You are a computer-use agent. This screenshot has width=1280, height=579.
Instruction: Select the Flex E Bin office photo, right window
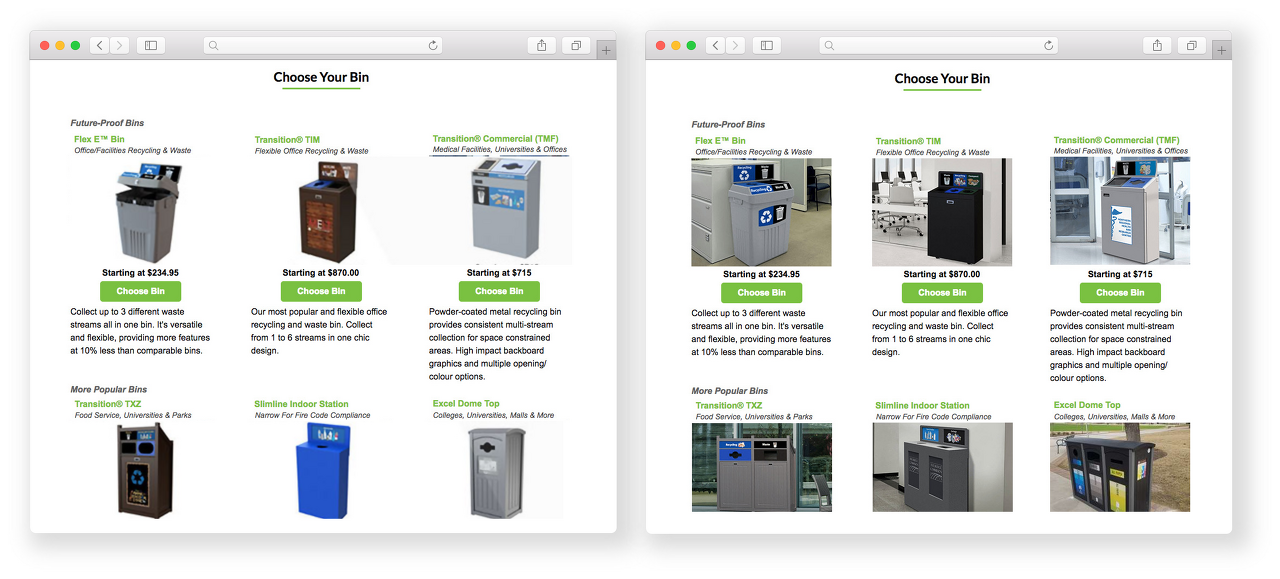tap(761, 212)
